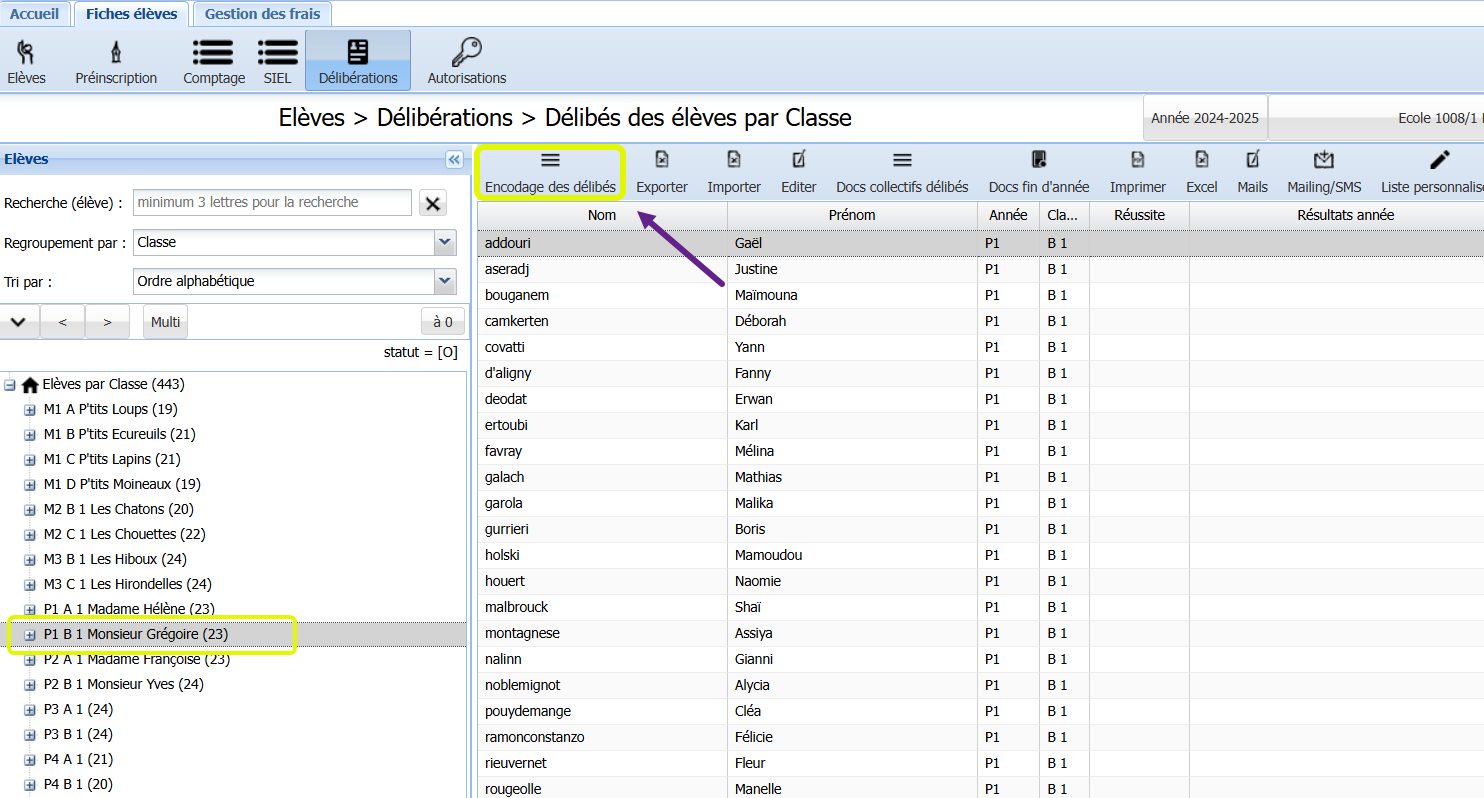
Task: Select the Délibérations ribbon icon
Action: (x=358, y=61)
